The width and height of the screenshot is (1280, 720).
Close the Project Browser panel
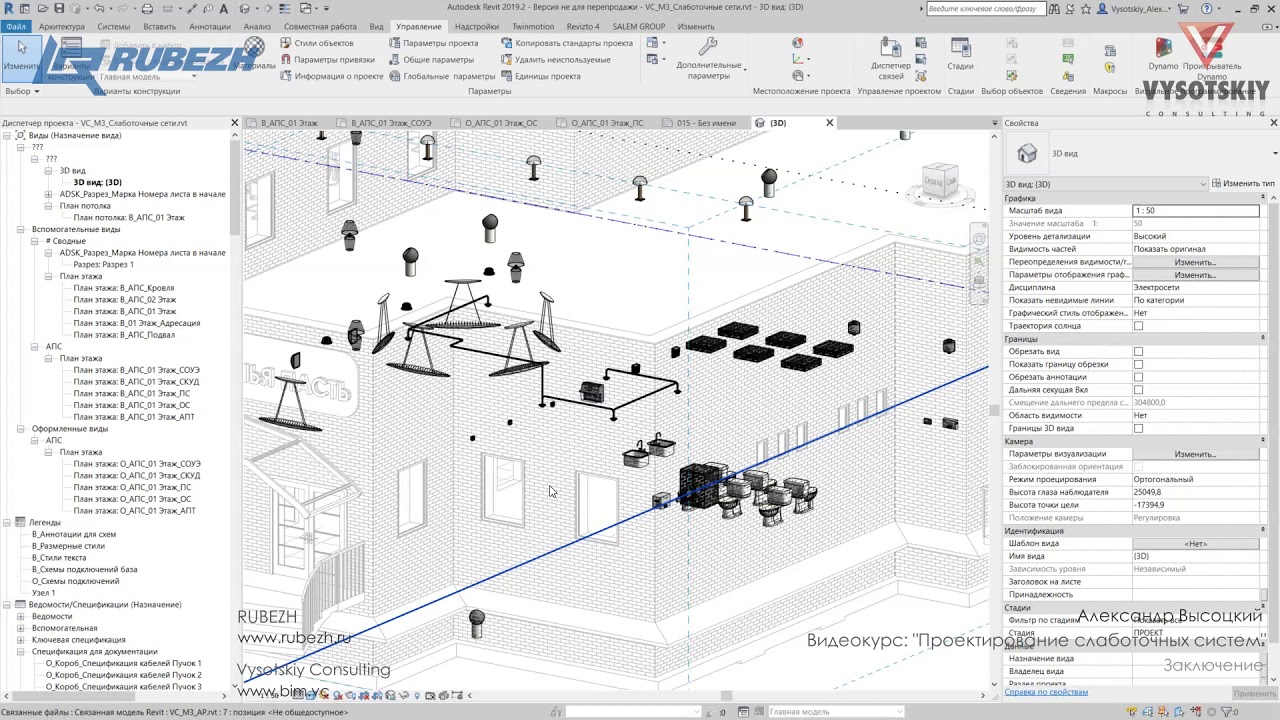pyautogui.click(x=235, y=123)
